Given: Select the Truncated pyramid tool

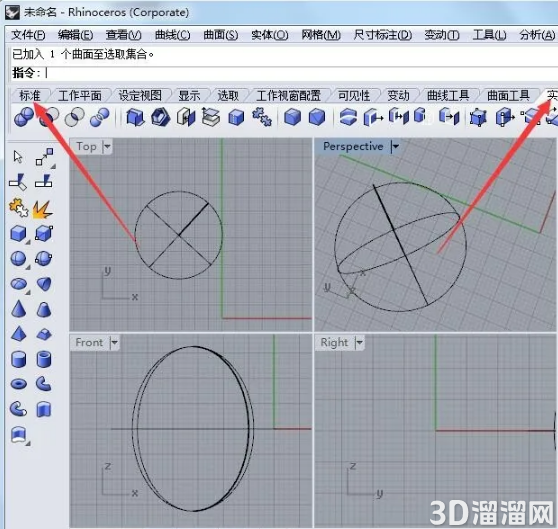Looking at the screenshot, I should click(x=44, y=334).
